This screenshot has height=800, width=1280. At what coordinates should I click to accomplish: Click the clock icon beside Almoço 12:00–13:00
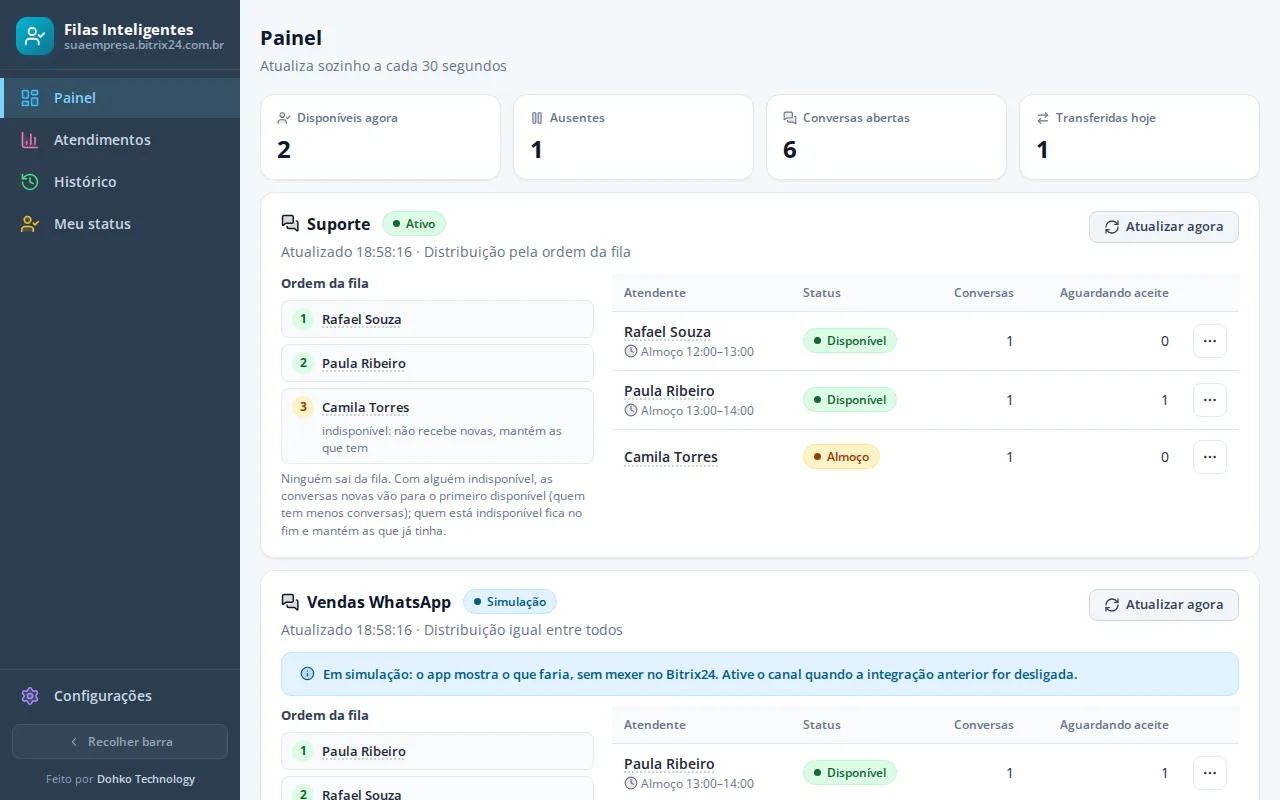tap(631, 352)
